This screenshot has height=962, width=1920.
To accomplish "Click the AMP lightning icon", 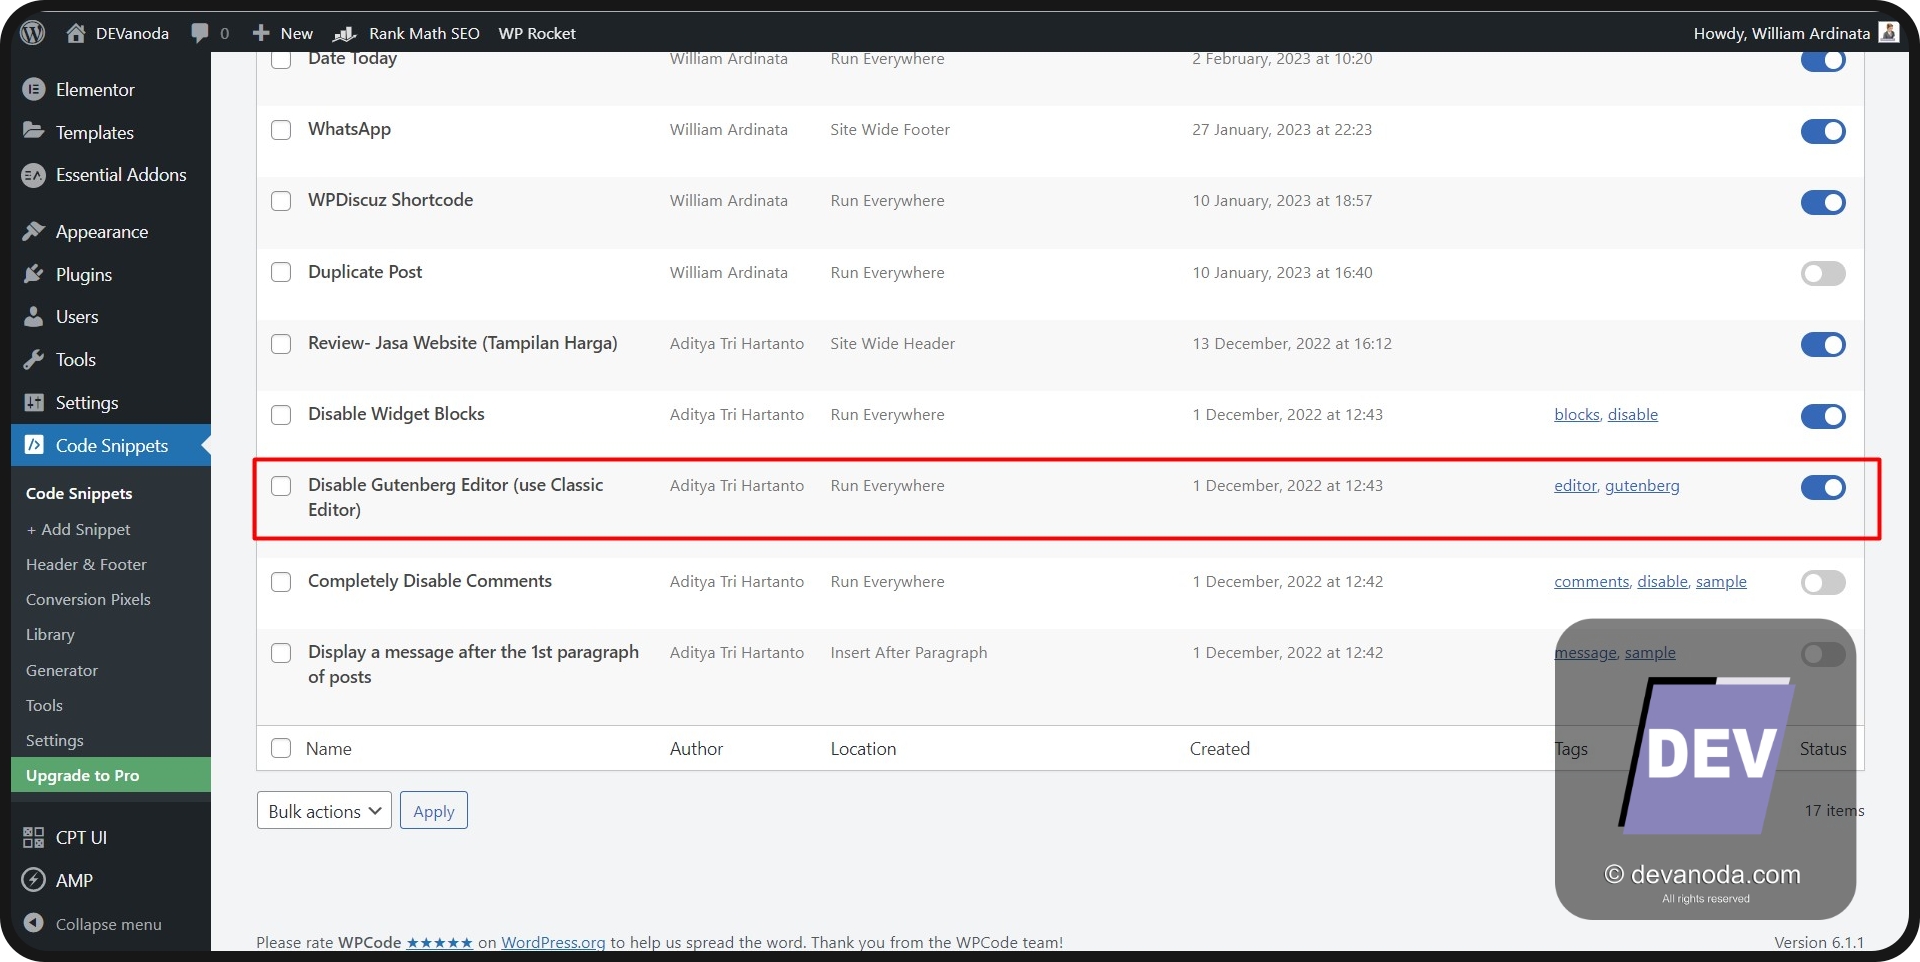I will point(34,880).
